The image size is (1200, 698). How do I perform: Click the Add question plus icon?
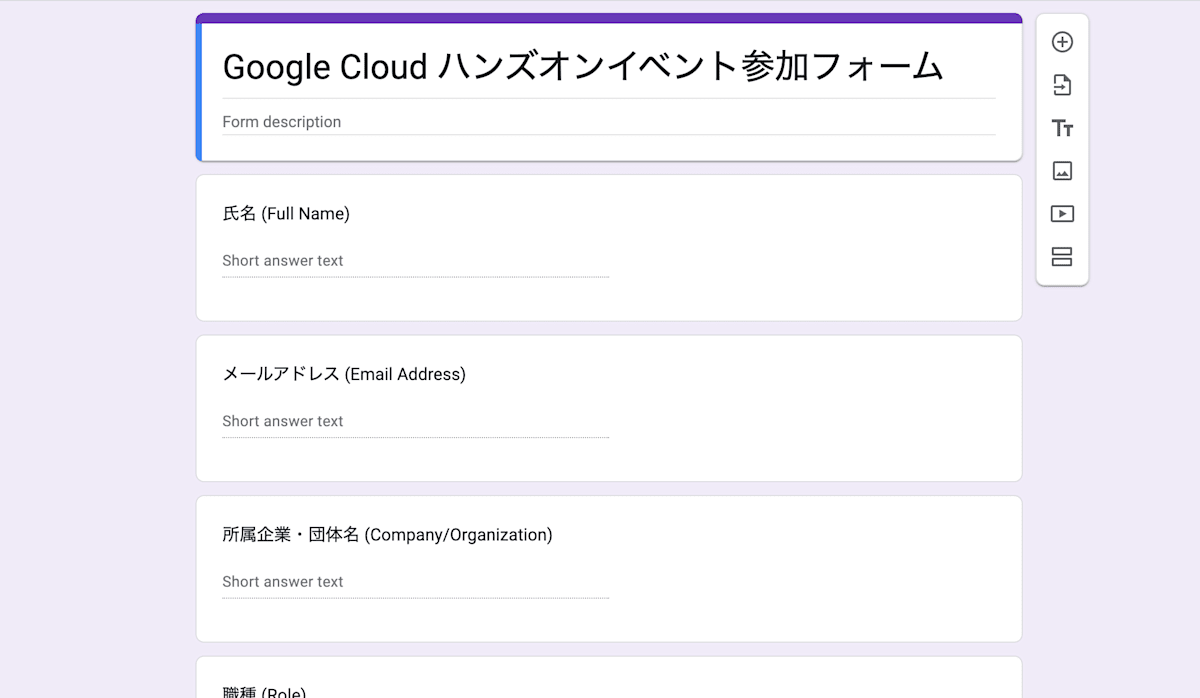(x=1062, y=42)
